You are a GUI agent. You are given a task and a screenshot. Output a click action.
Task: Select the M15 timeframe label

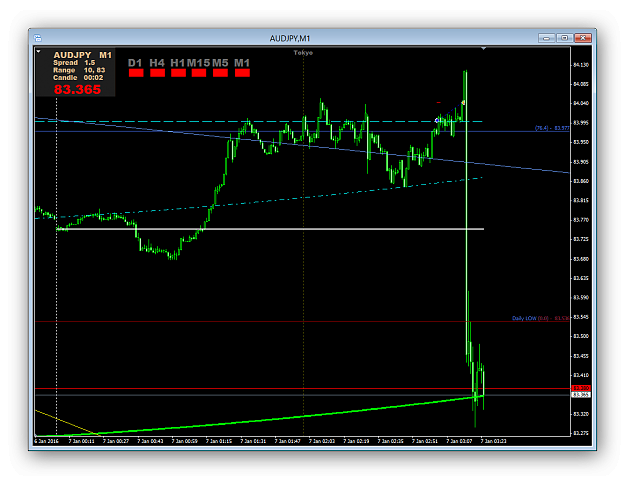coord(199,63)
